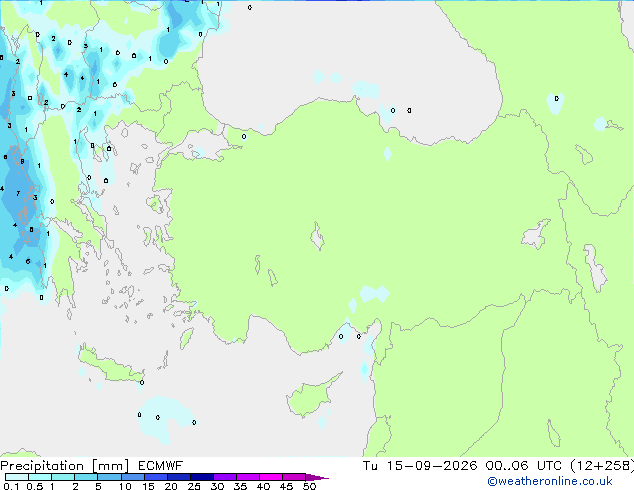This screenshot has width=634, height=490.
Task: Click the weatheronline.co.uk copyright link
Action: (549, 481)
